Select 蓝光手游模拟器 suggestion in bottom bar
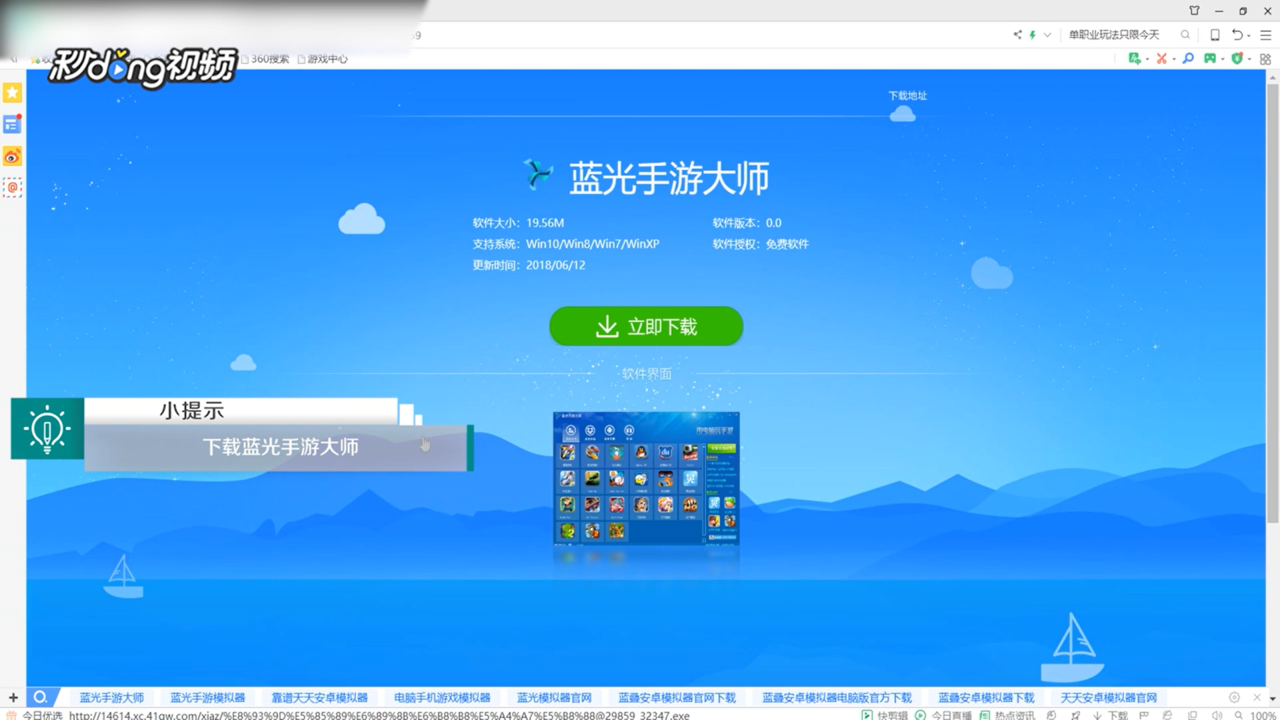The width and height of the screenshot is (1280, 720). tap(208, 697)
